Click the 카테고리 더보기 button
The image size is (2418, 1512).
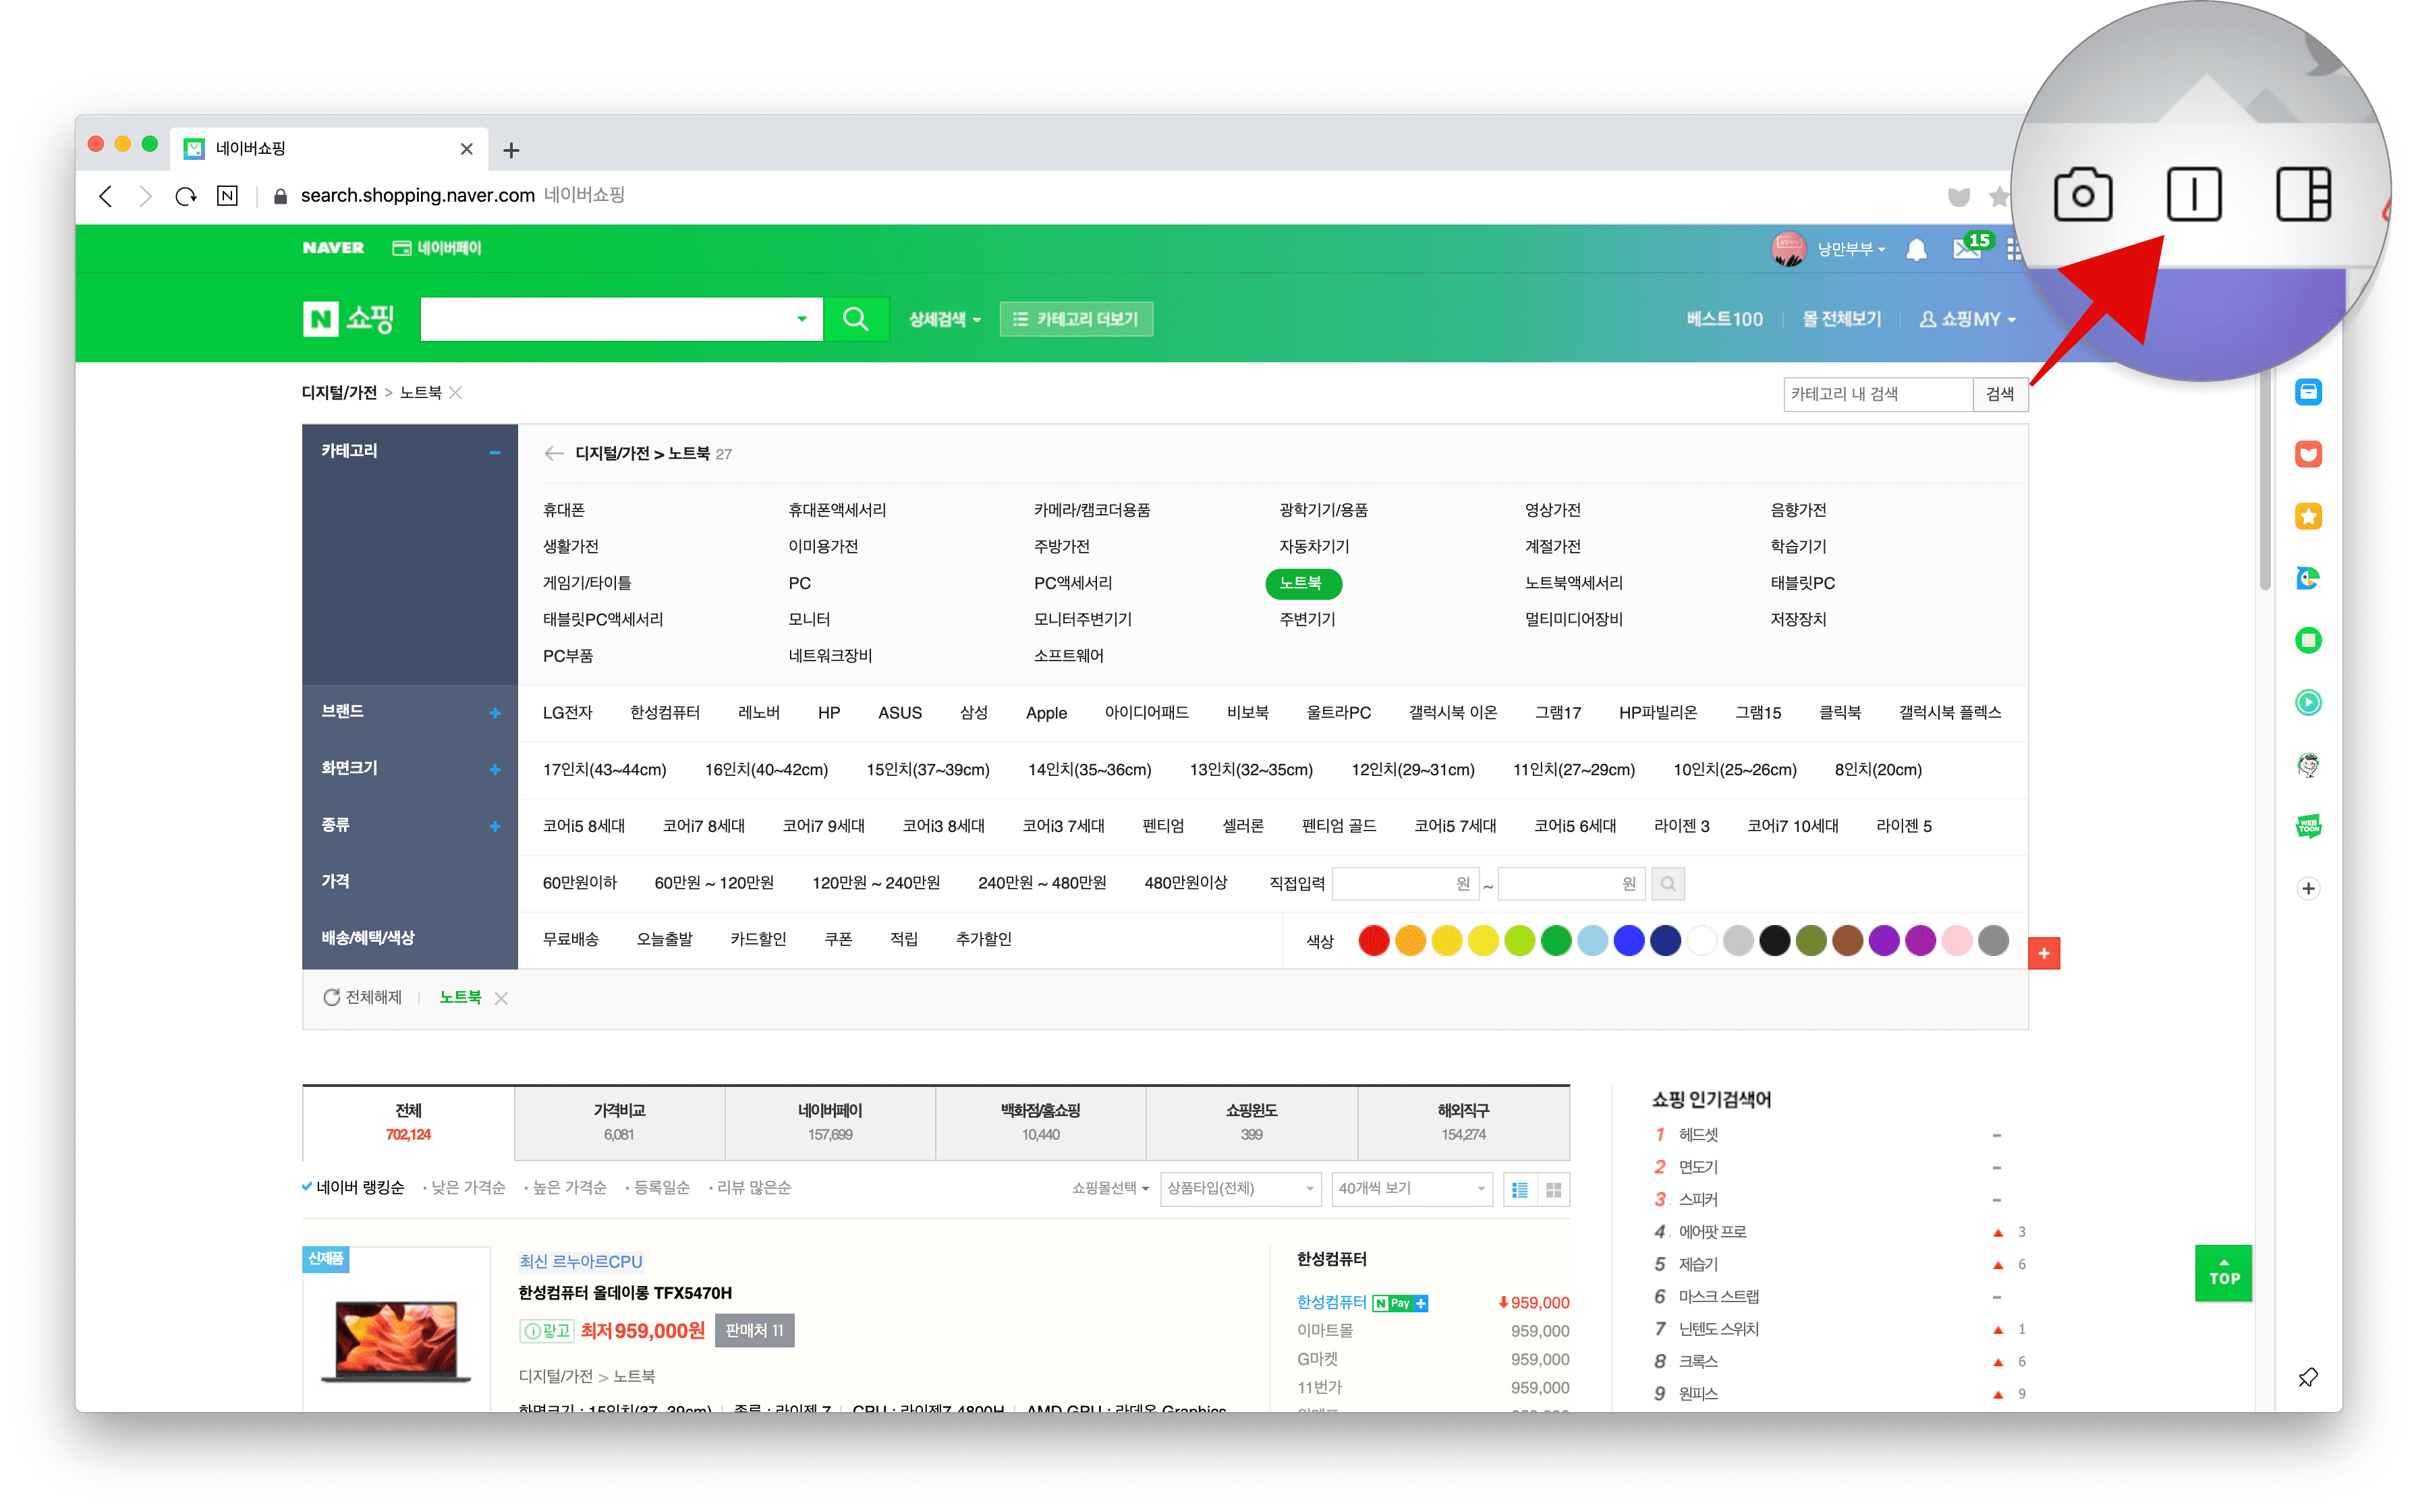pyautogui.click(x=1076, y=319)
